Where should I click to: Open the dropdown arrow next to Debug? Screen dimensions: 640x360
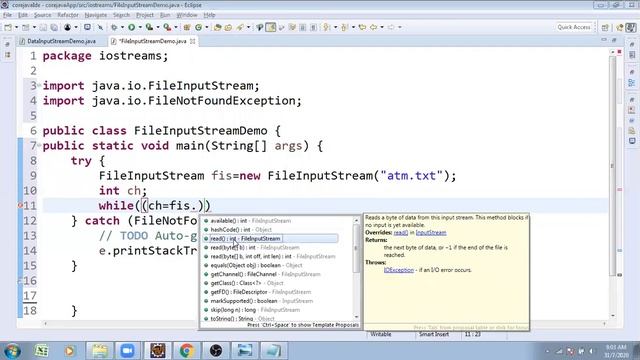tap(122, 27)
